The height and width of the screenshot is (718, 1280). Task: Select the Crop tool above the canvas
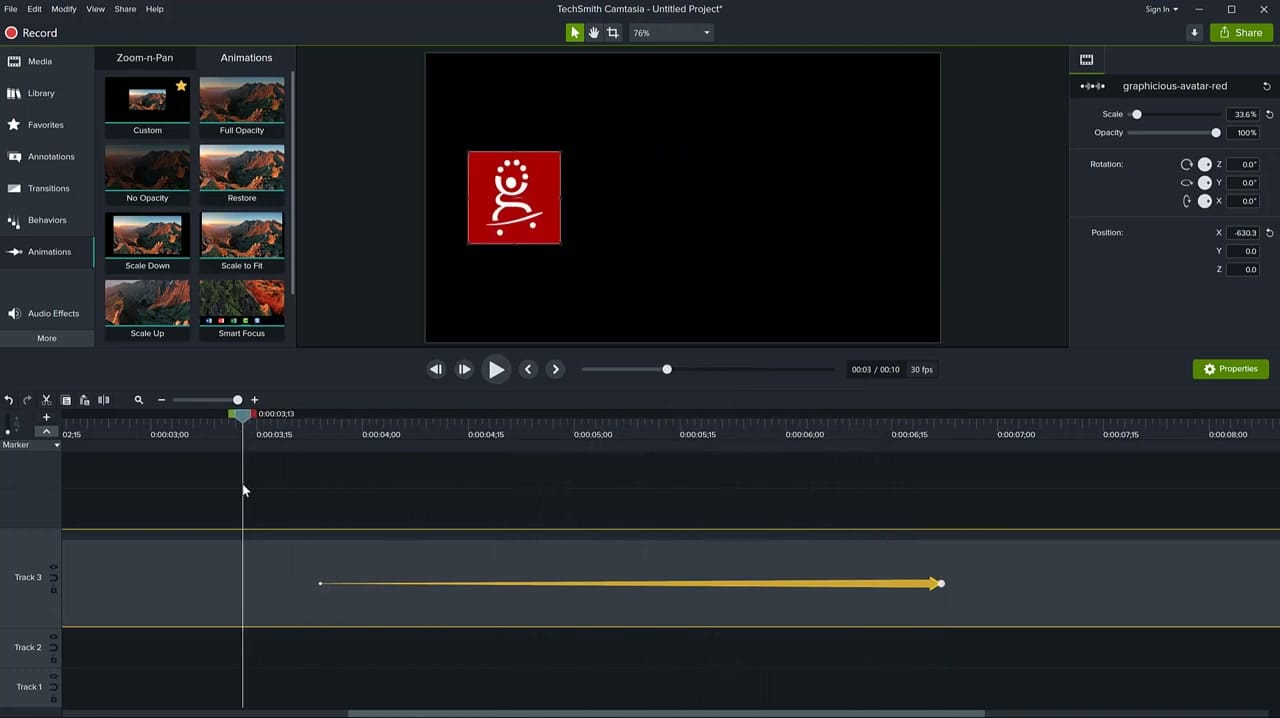[612, 32]
